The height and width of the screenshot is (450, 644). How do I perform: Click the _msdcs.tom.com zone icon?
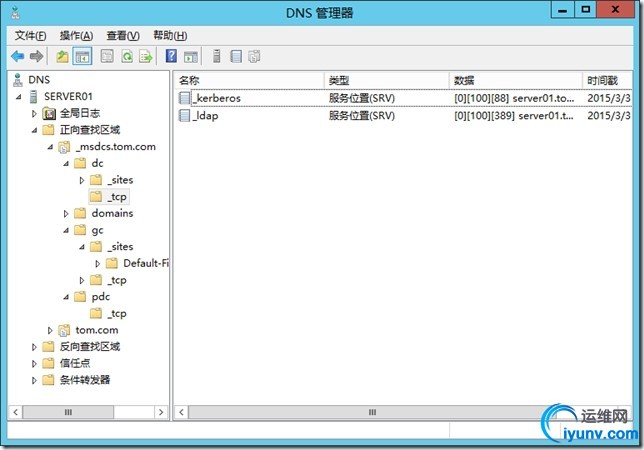pos(64,147)
